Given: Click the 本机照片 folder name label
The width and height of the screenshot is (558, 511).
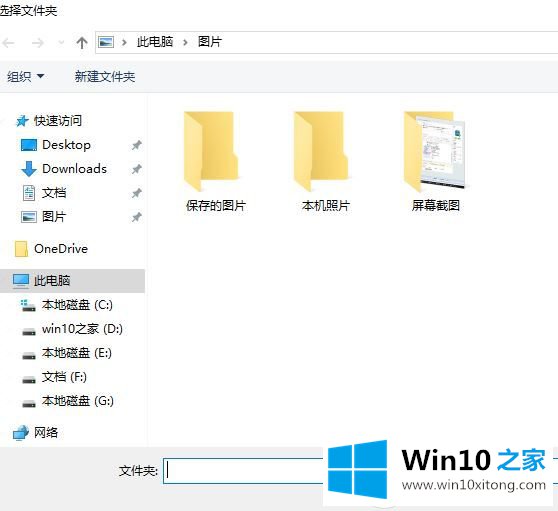Looking at the screenshot, I should (x=326, y=206).
